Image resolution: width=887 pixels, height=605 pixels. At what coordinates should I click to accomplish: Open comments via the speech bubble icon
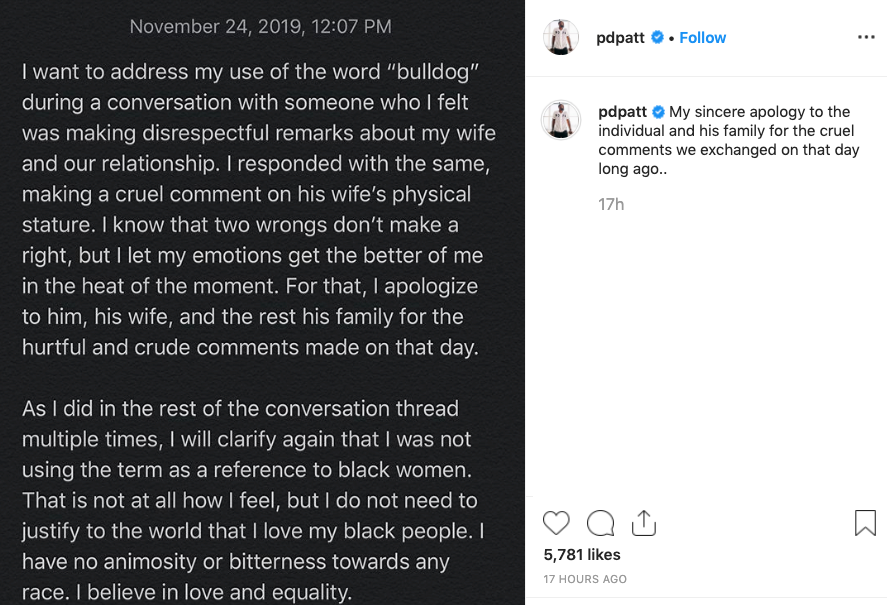coord(600,523)
